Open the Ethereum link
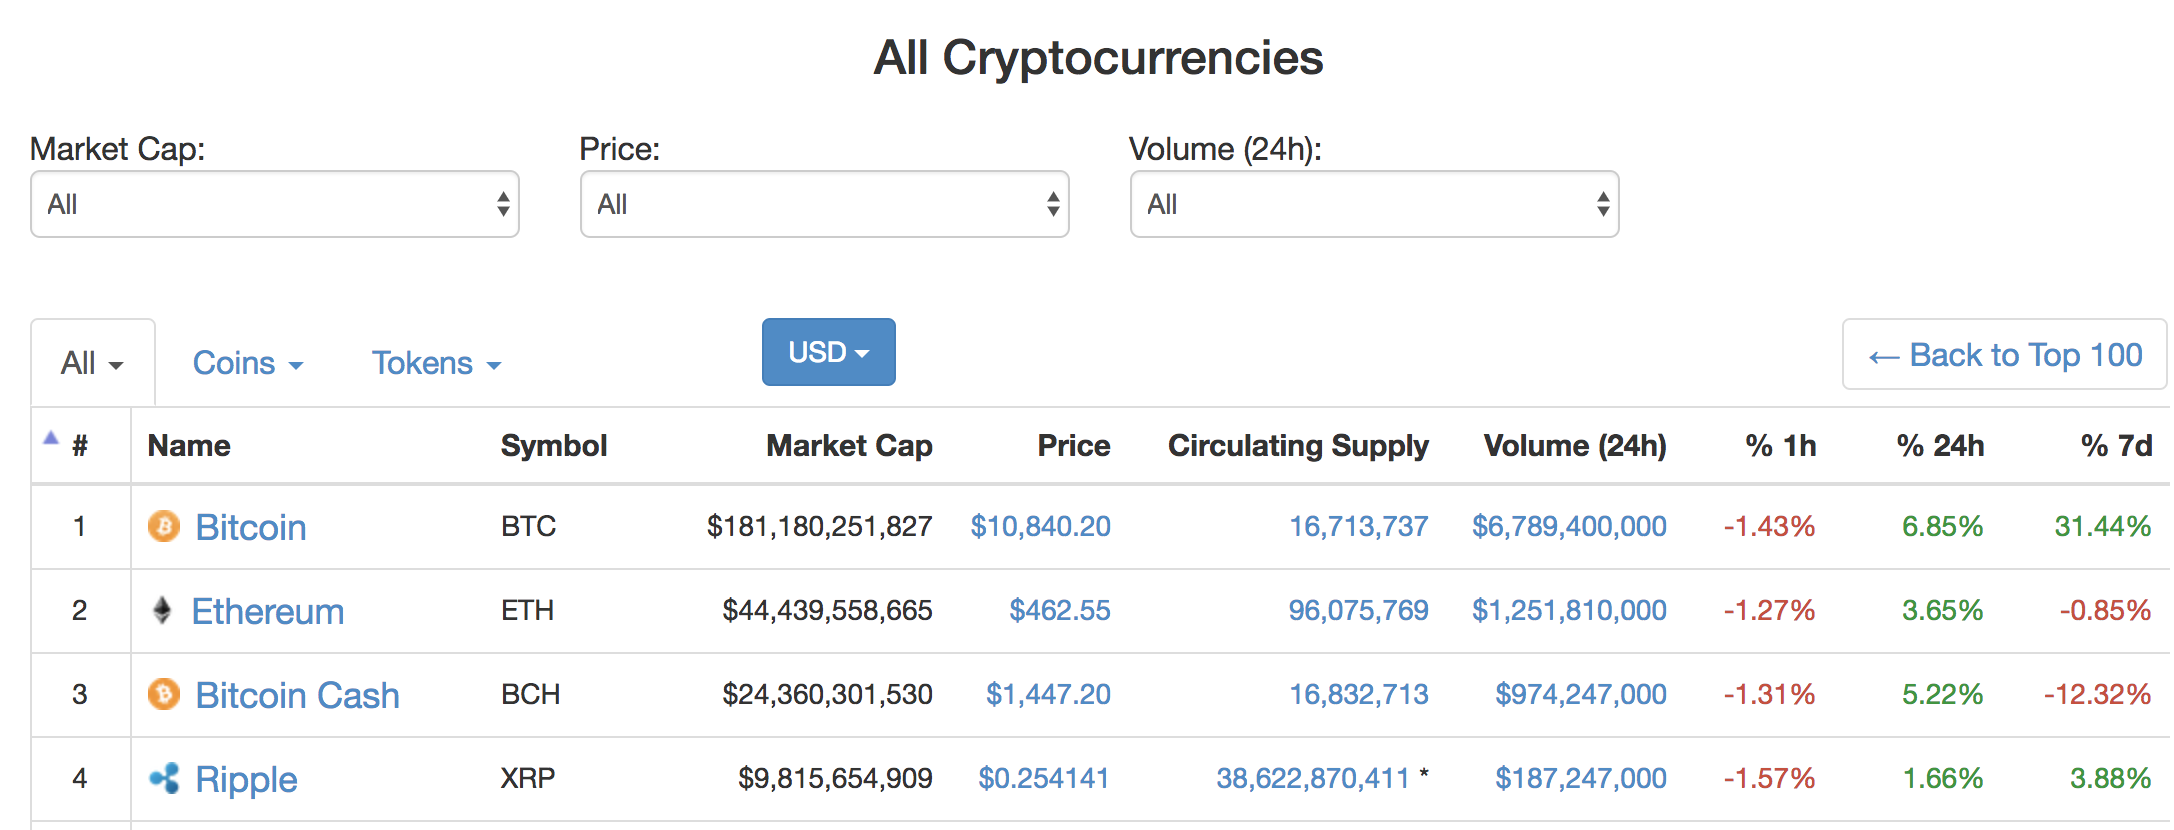2174x830 pixels. point(268,611)
